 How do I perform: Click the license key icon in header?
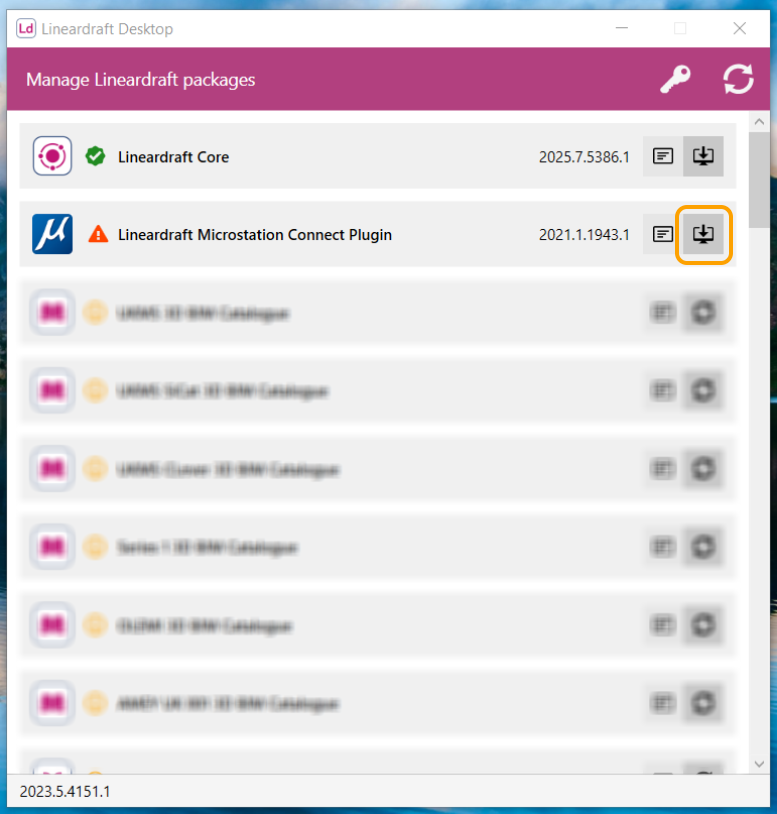coord(675,79)
